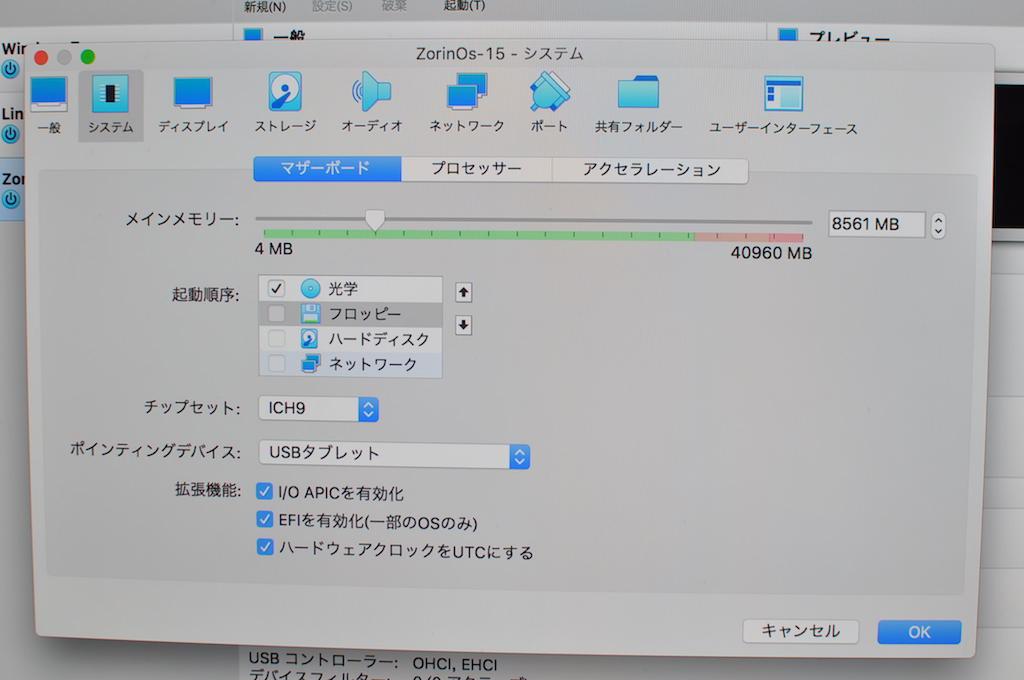Viewport: 1024px width, 680px height.
Task: Toggle the EFIを有効化 checkbox
Action: tap(265, 520)
